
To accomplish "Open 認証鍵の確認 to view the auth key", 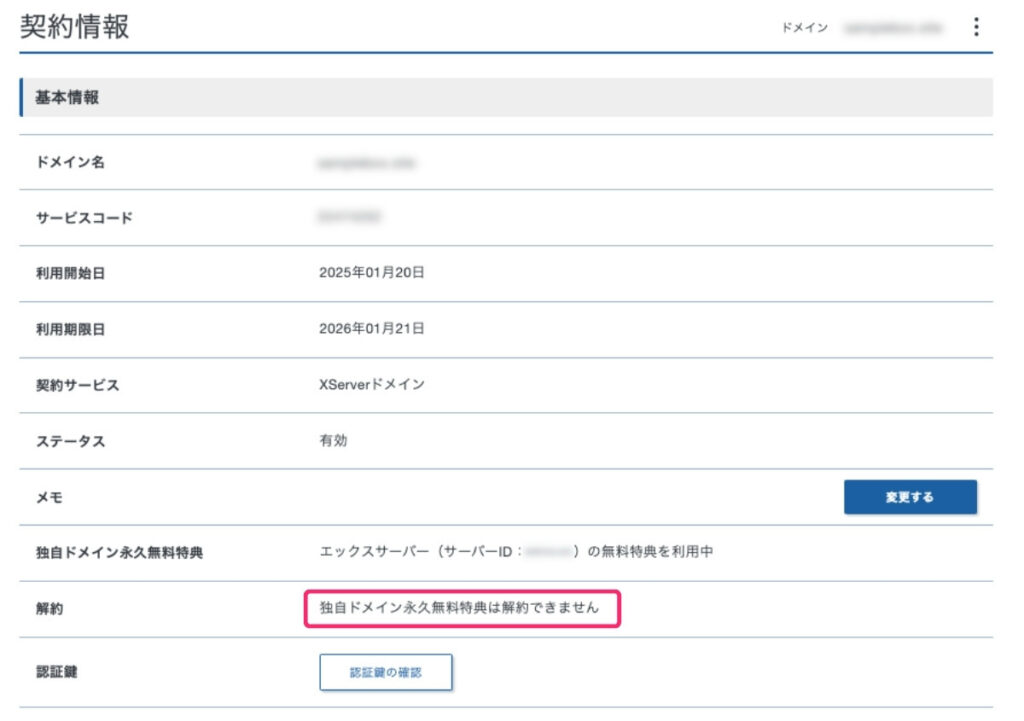I will [386, 672].
